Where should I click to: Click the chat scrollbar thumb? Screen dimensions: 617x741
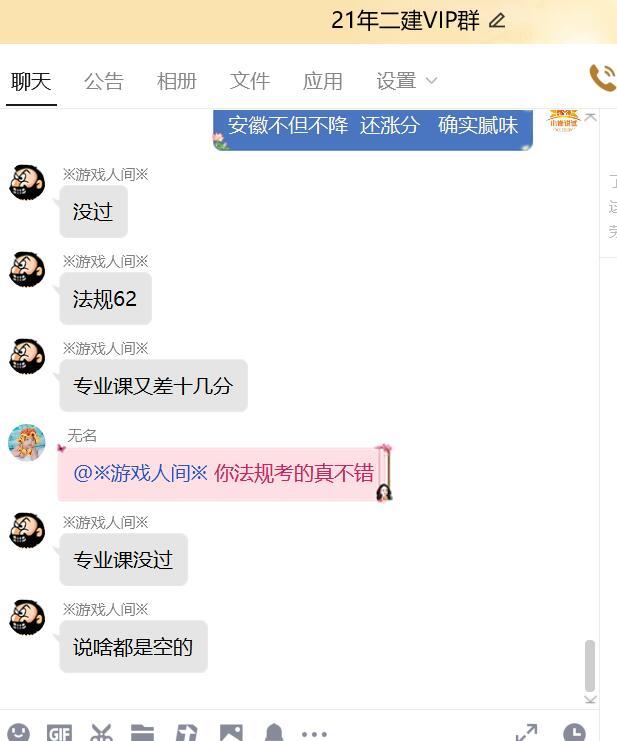pos(590,666)
